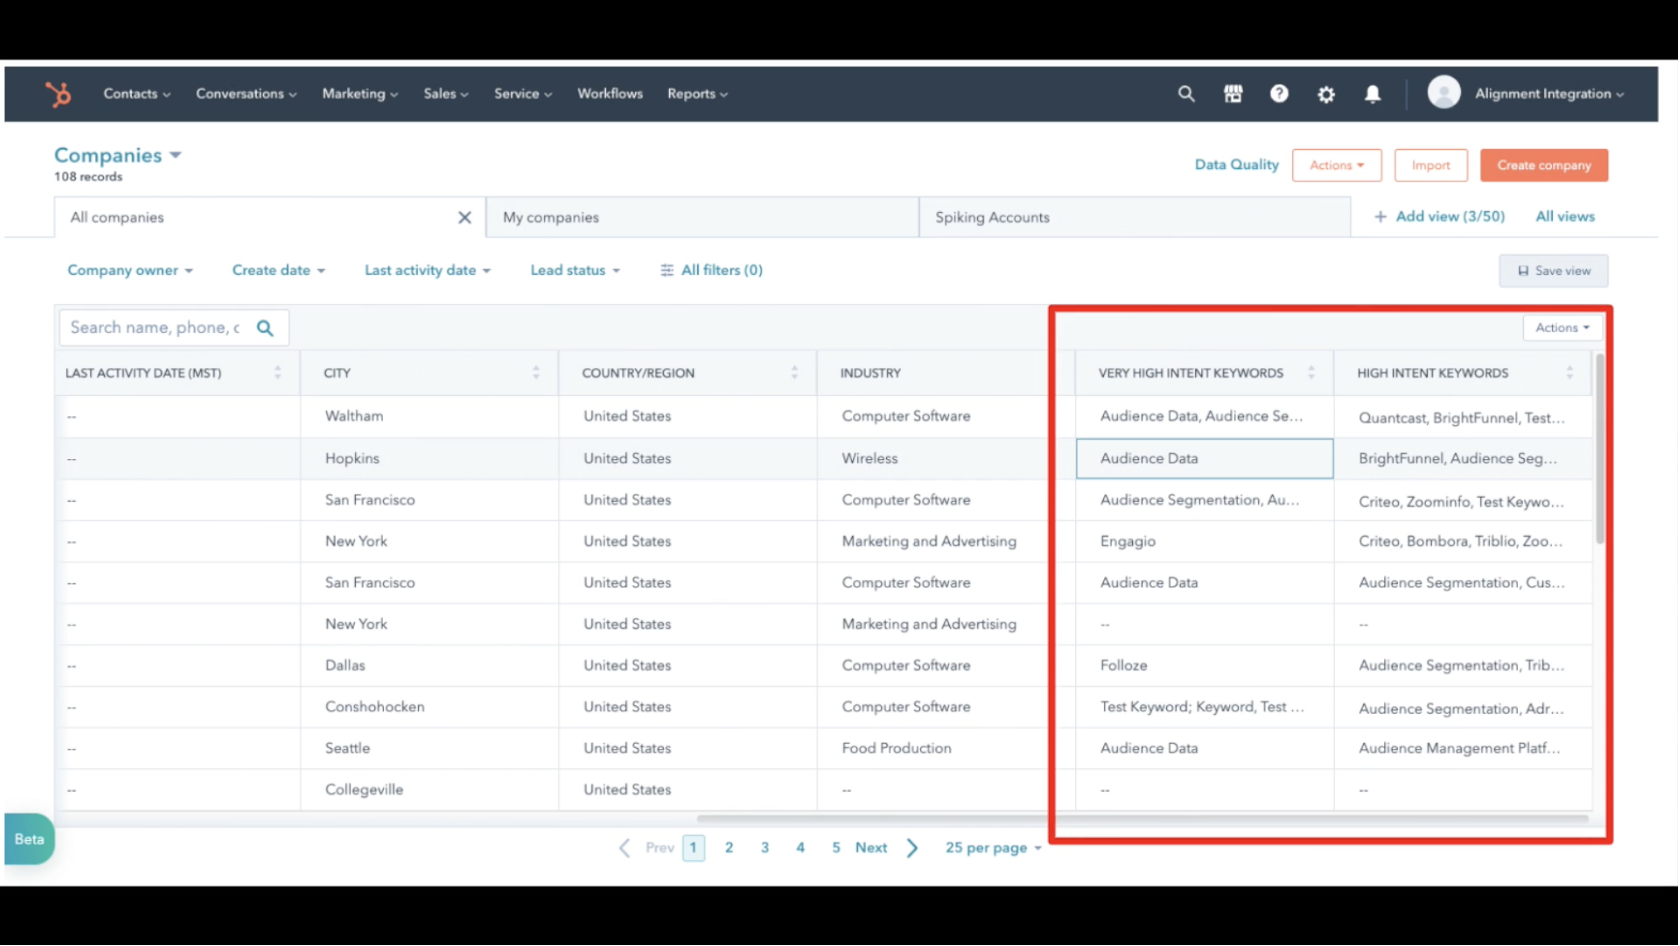Click the Wireless industry cell

tap(947, 459)
